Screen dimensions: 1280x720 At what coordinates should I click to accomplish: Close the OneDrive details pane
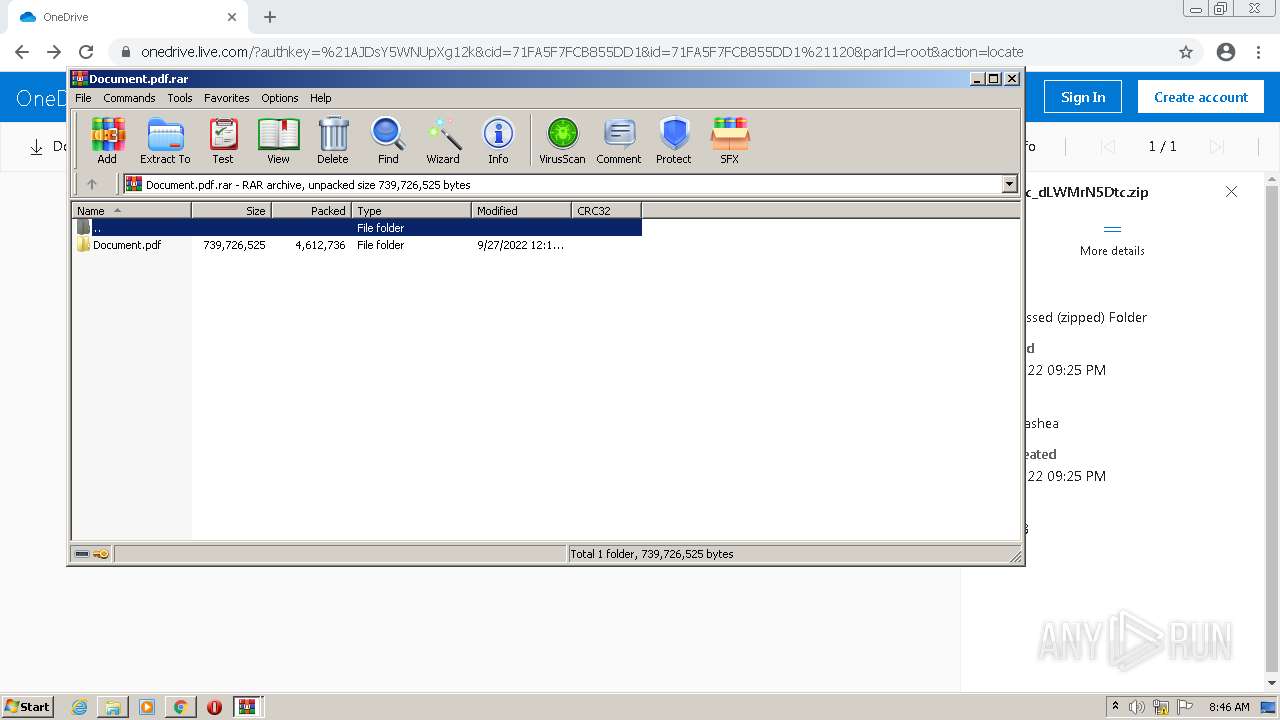(1231, 192)
